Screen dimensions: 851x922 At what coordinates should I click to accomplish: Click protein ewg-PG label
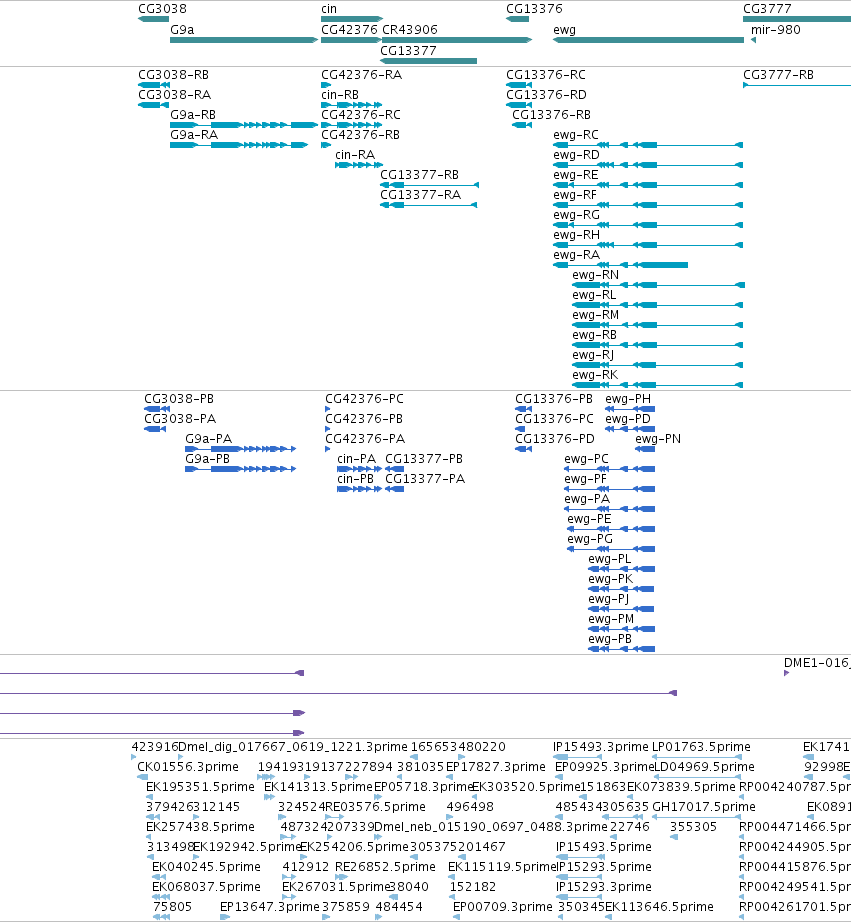[x=590, y=539]
